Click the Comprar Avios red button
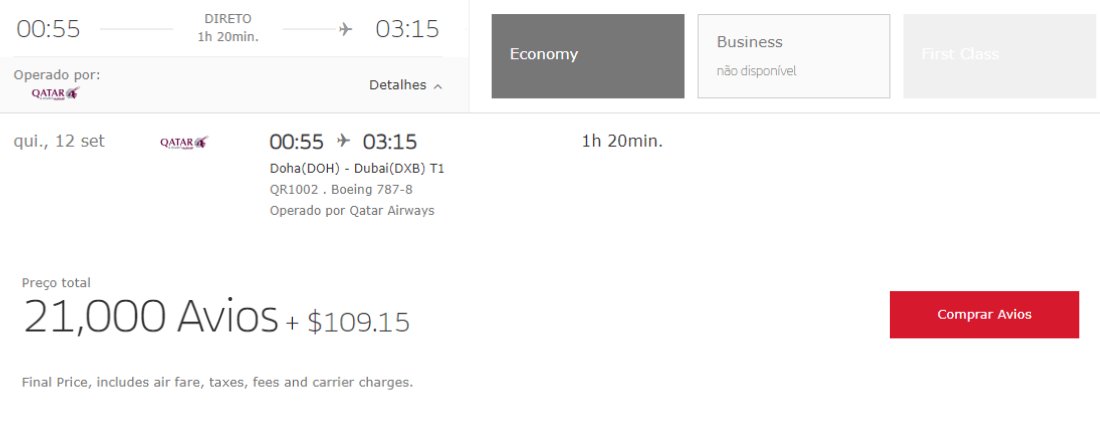1100x446 pixels. tap(984, 315)
